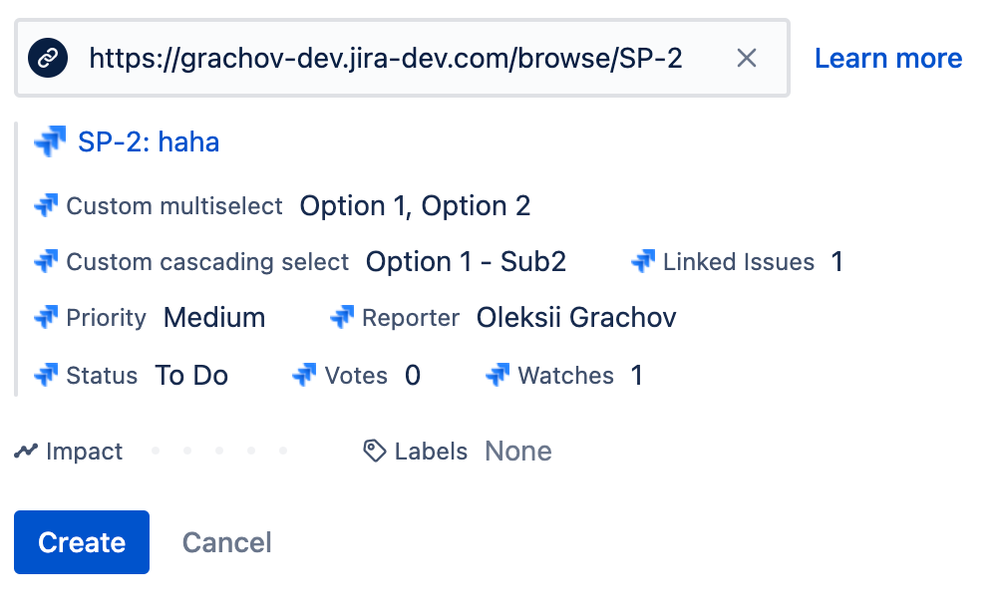This screenshot has width=999, height=600.
Task: Clear the URL with the X button
Action: click(746, 58)
